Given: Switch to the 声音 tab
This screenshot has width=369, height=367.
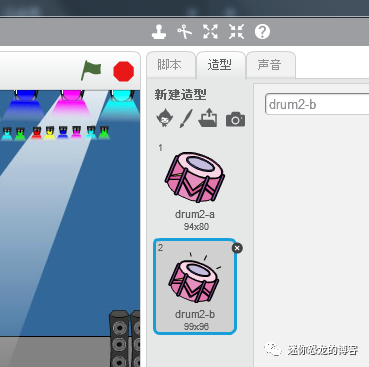Looking at the screenshot, I should pos(270,65).
